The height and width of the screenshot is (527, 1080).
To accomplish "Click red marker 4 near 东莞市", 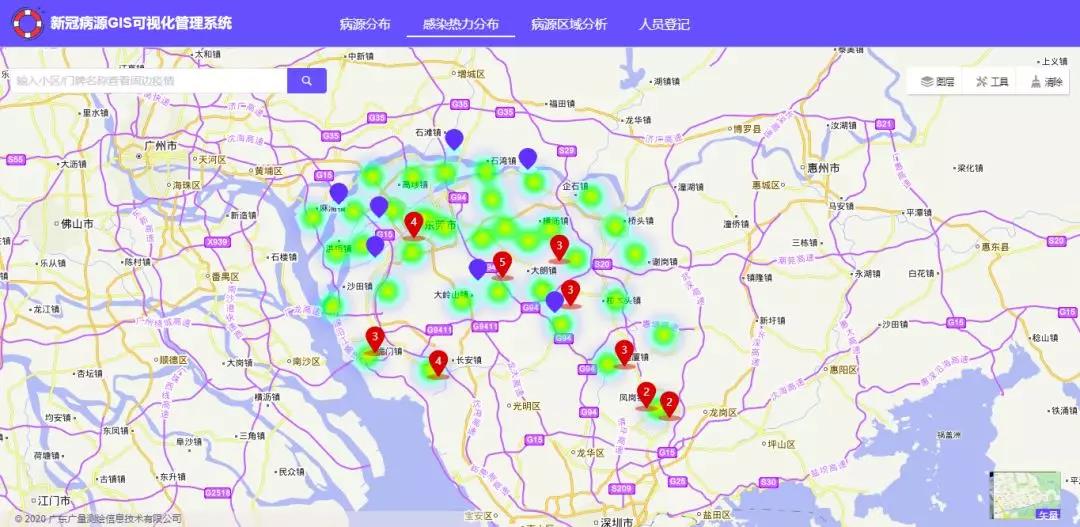I will [412, 224].
